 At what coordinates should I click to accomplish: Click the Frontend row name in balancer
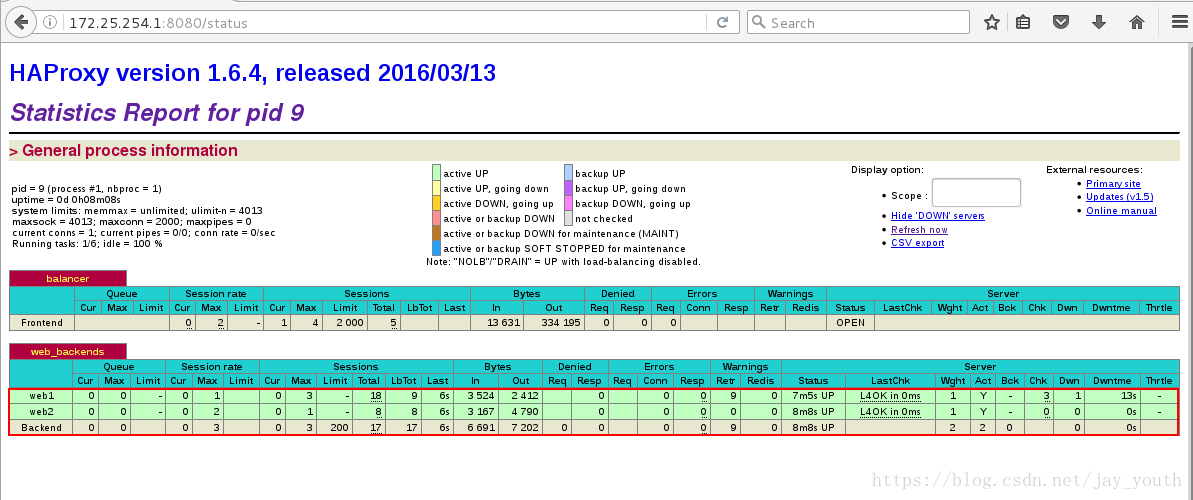point(42,323)
